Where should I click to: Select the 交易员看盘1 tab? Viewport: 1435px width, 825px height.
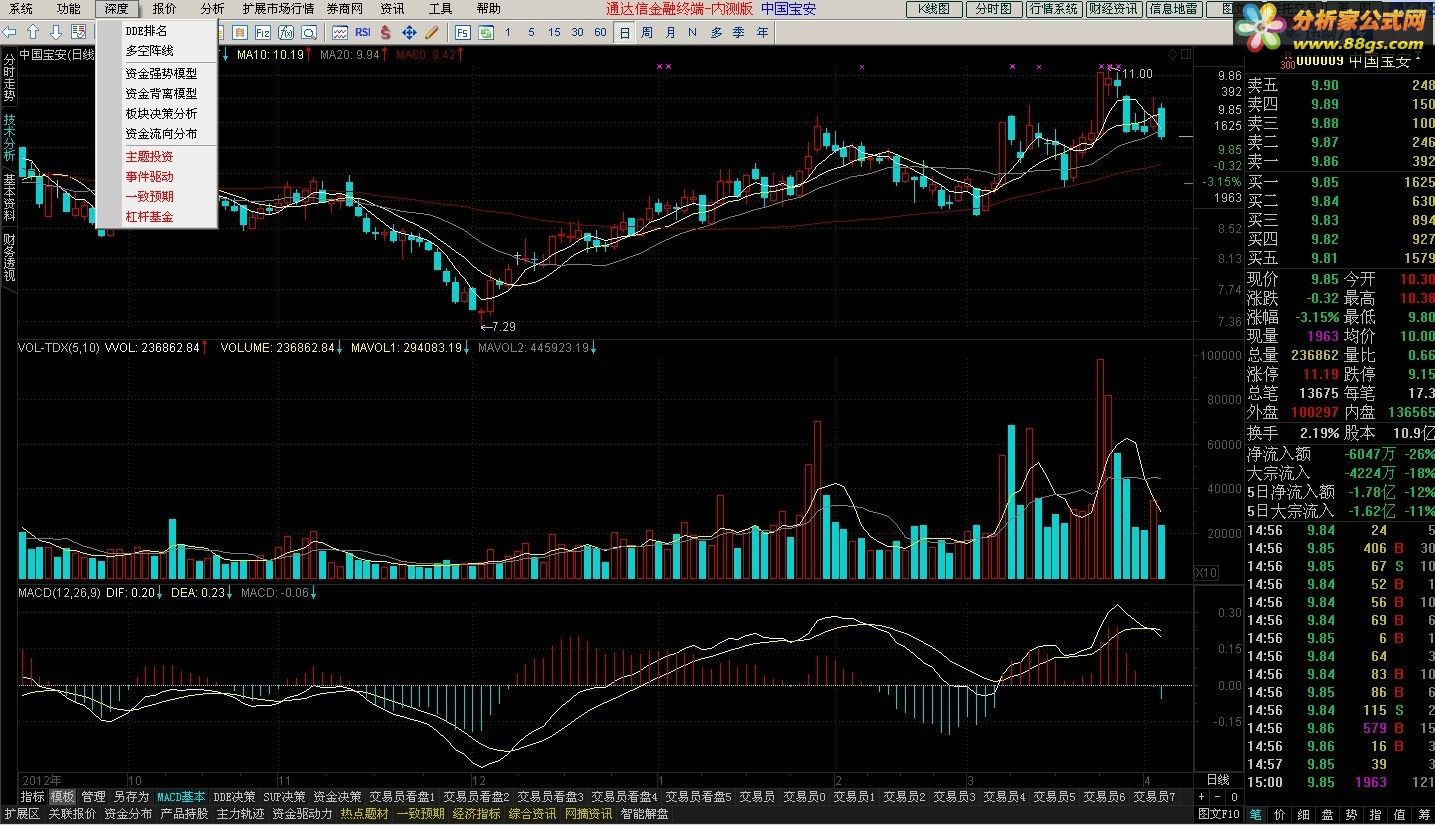[402, 797]
